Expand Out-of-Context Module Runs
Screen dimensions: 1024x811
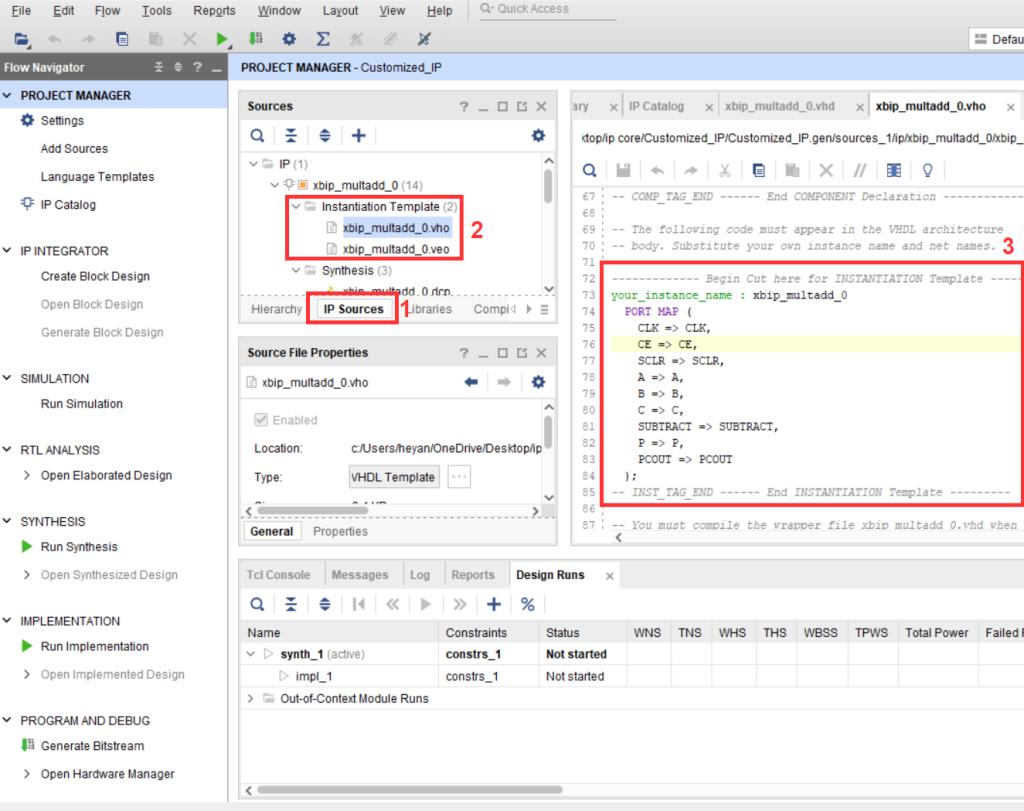point(250,699)
